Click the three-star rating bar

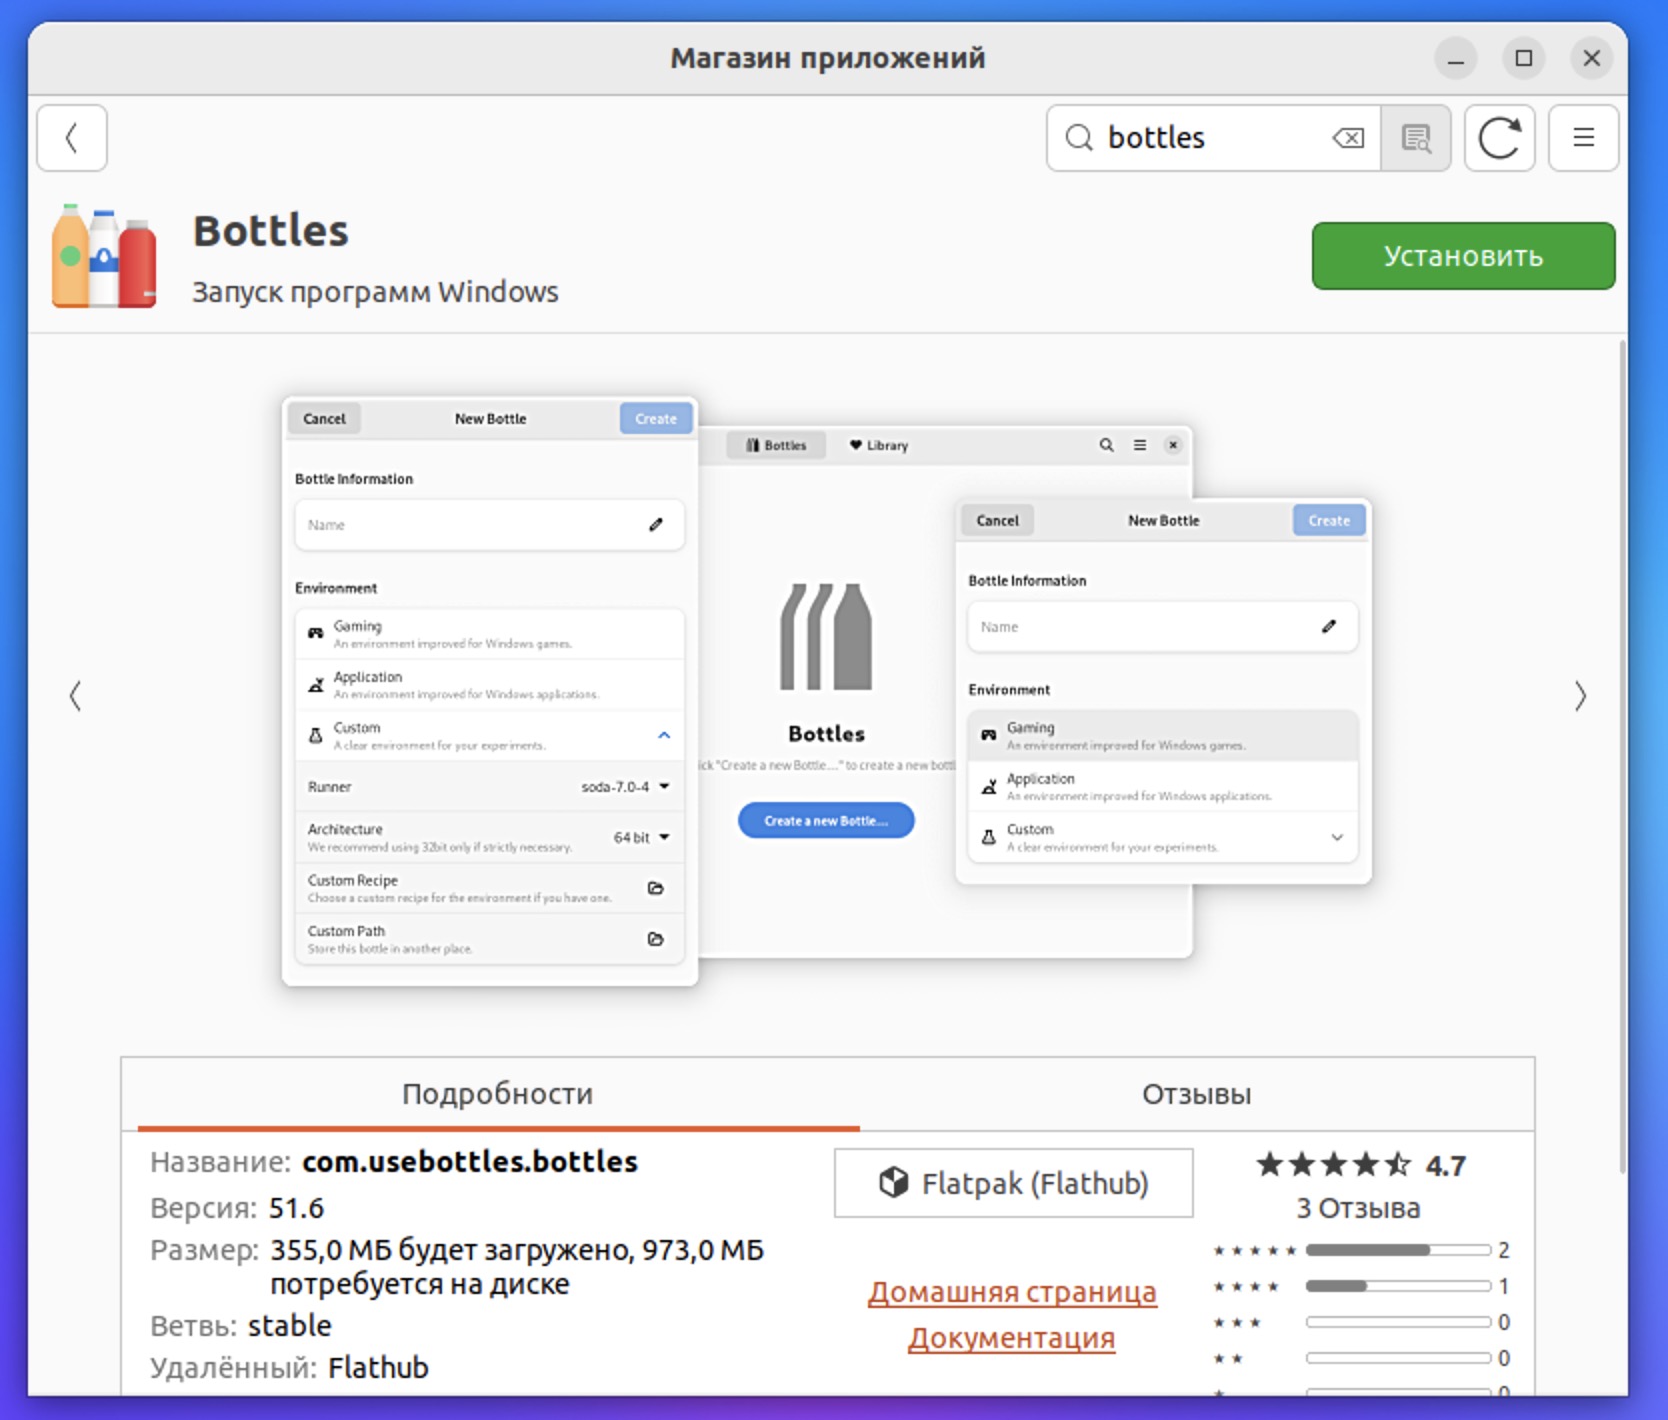pos(1398,1322)
